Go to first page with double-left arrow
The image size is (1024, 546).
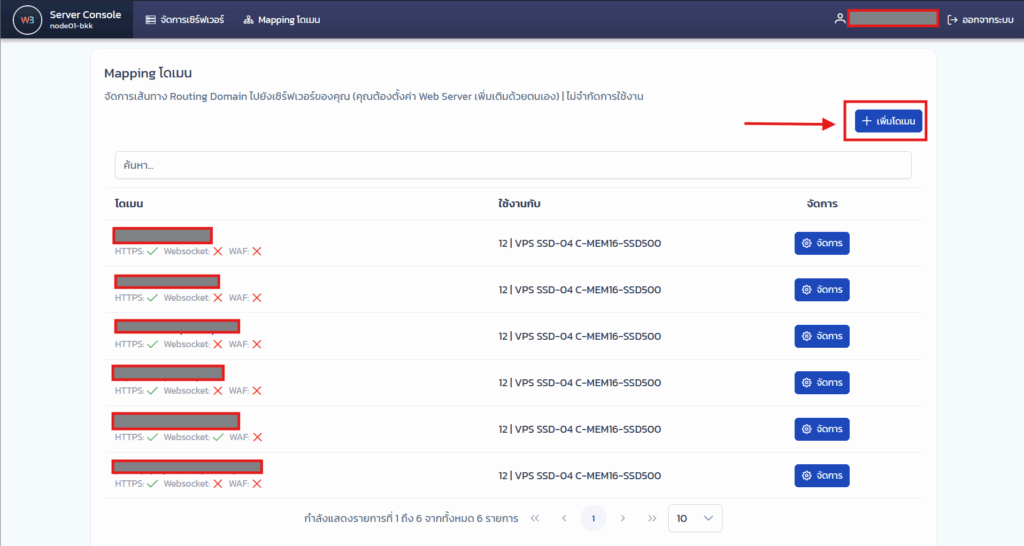[535, 518]
